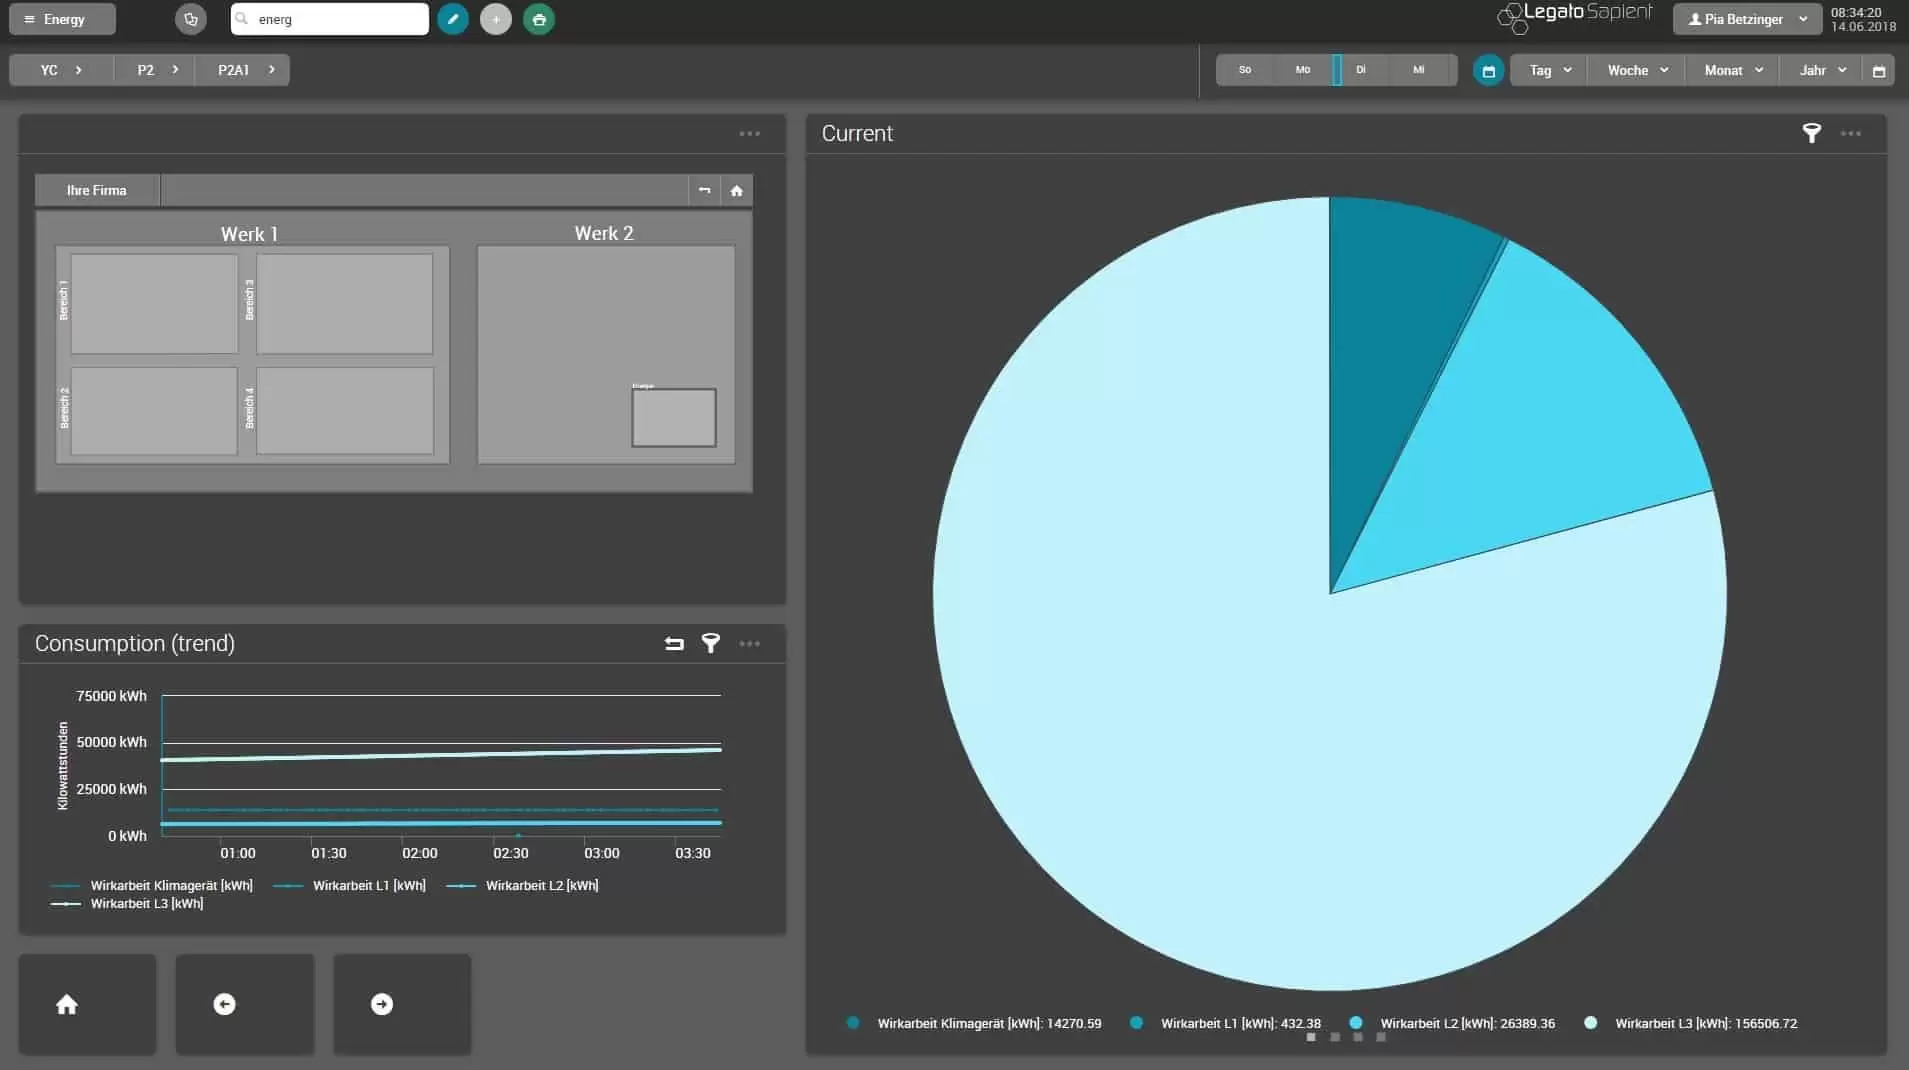The width and height of the screenshot is (1909, 1070).
Task: Open the Consumption trend three-dot menu
Action: pyautogui.click(x=750, y=643)
